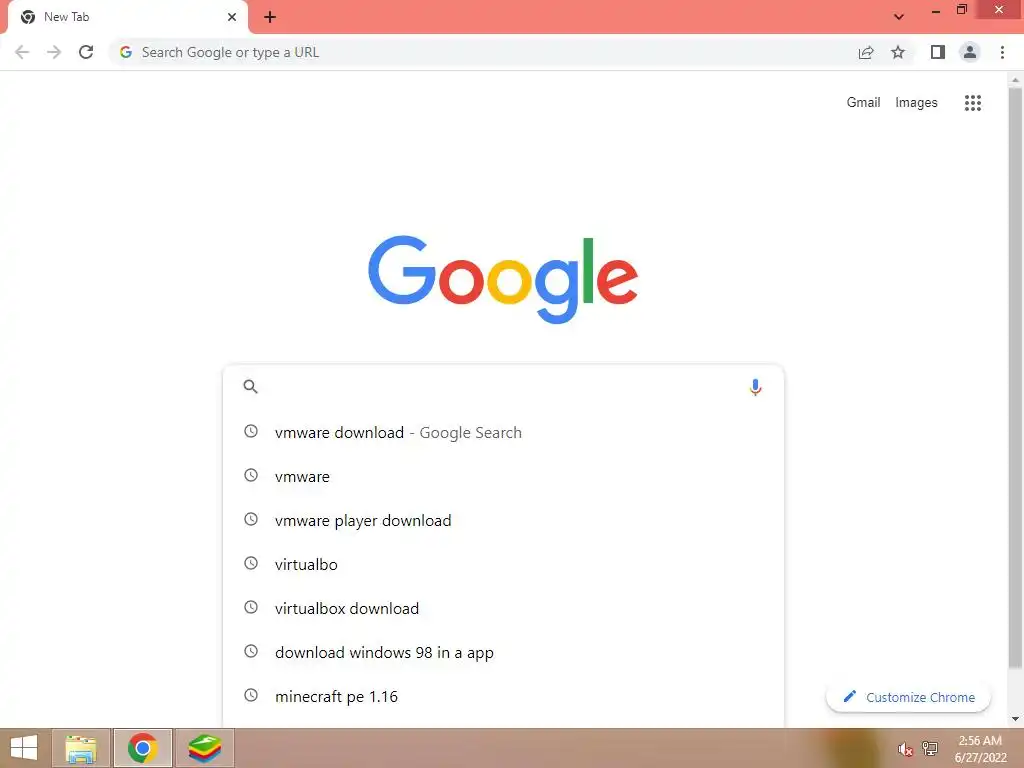1024x768 pixels.
Task: Select the New Tab tab
Action: [x=127, y=17]
